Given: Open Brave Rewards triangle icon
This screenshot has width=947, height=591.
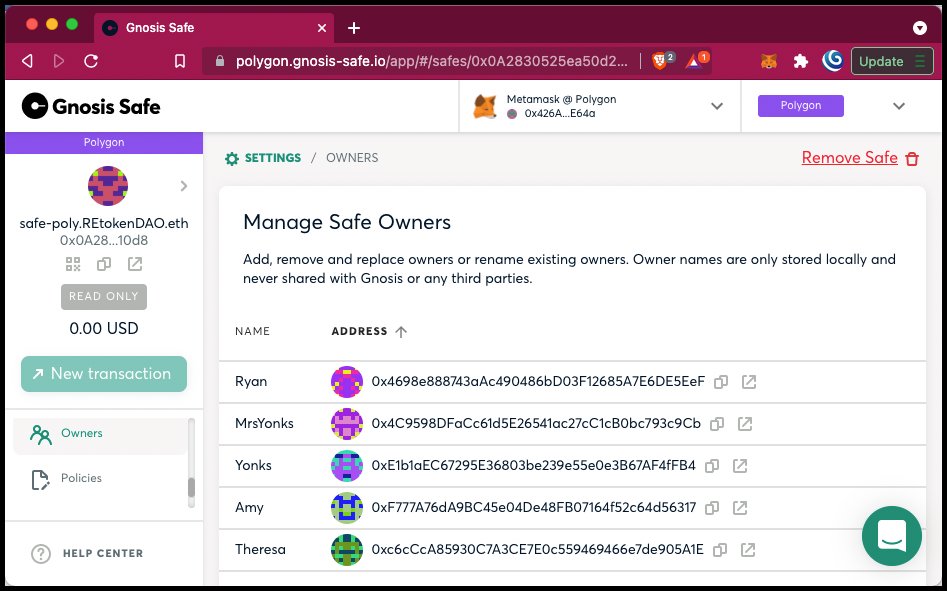Looking at the screenshot, I should pyautogui.click(x=693, y=61).
